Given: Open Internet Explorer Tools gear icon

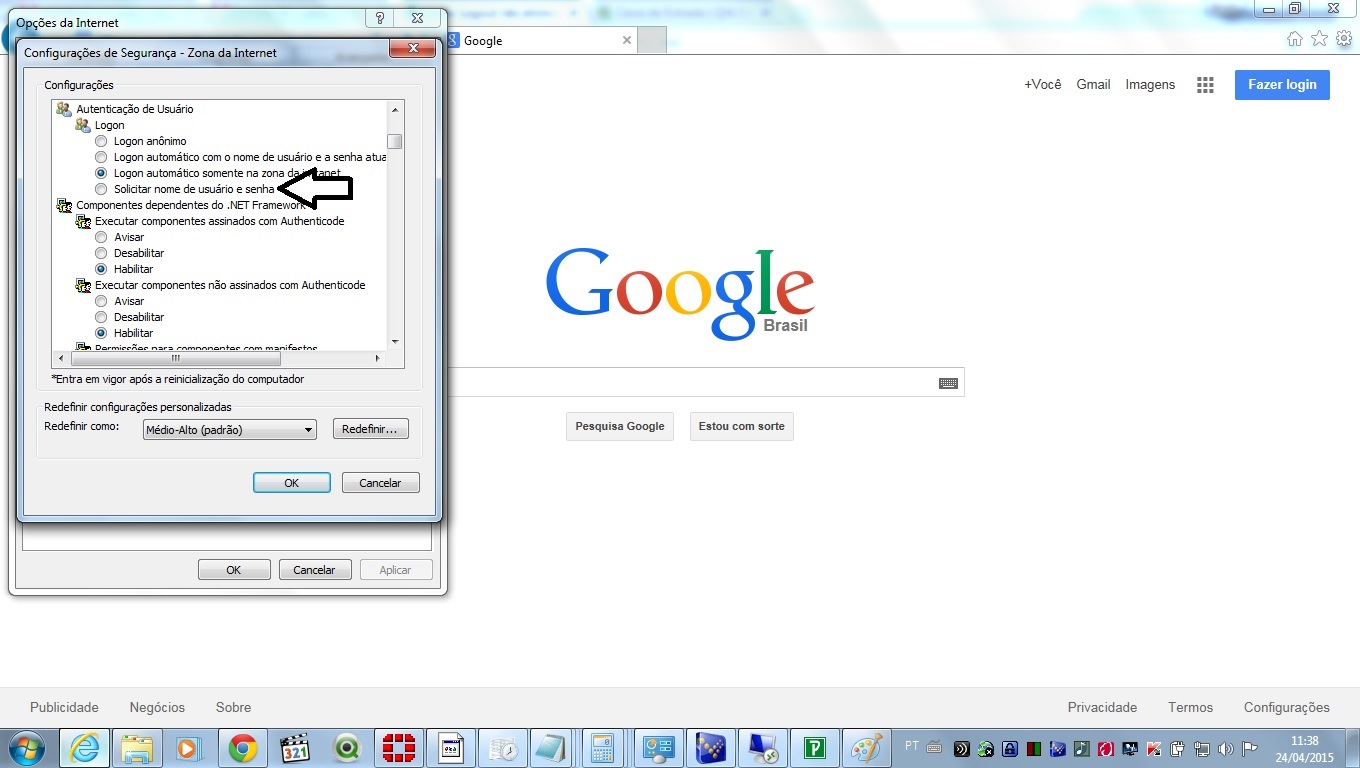Looking at the screenshot, I should 1344,39.
